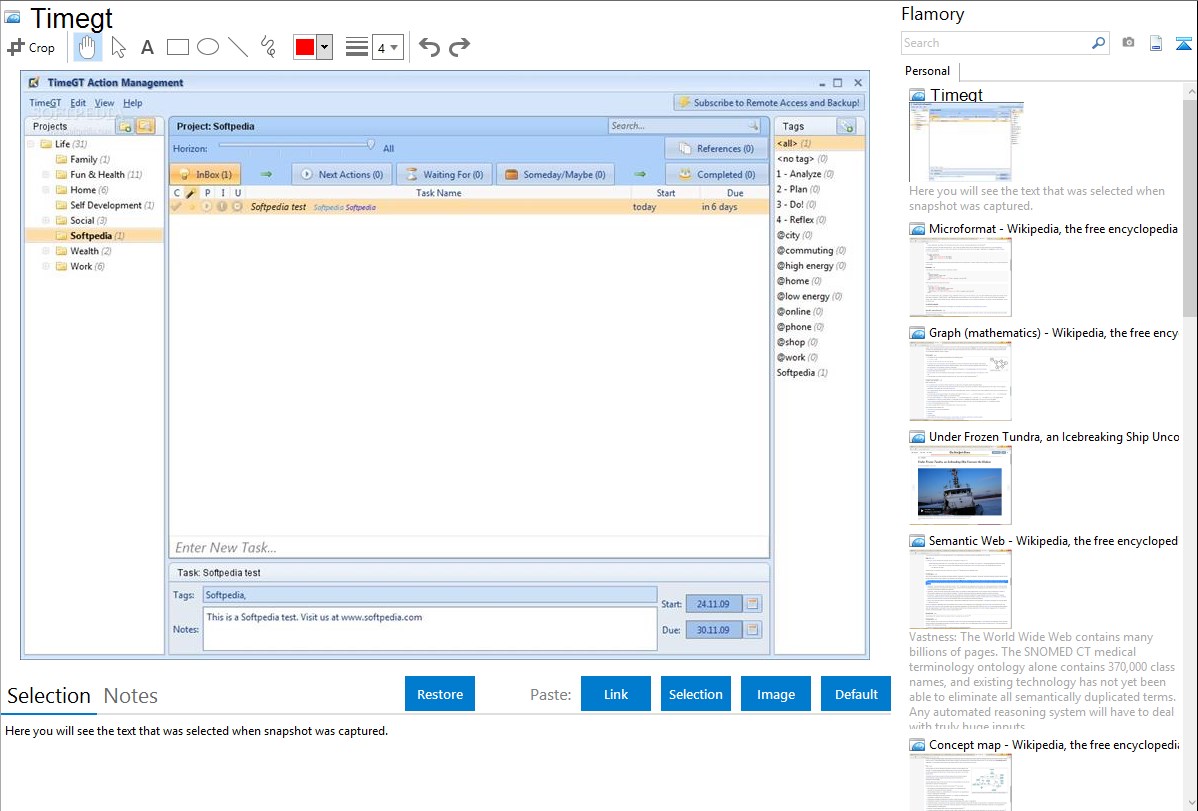This screenshot has width=1198, height=811.
Task: Open the Under Frozen Tundra snapshot thumbnail
Action: (960, 485)
